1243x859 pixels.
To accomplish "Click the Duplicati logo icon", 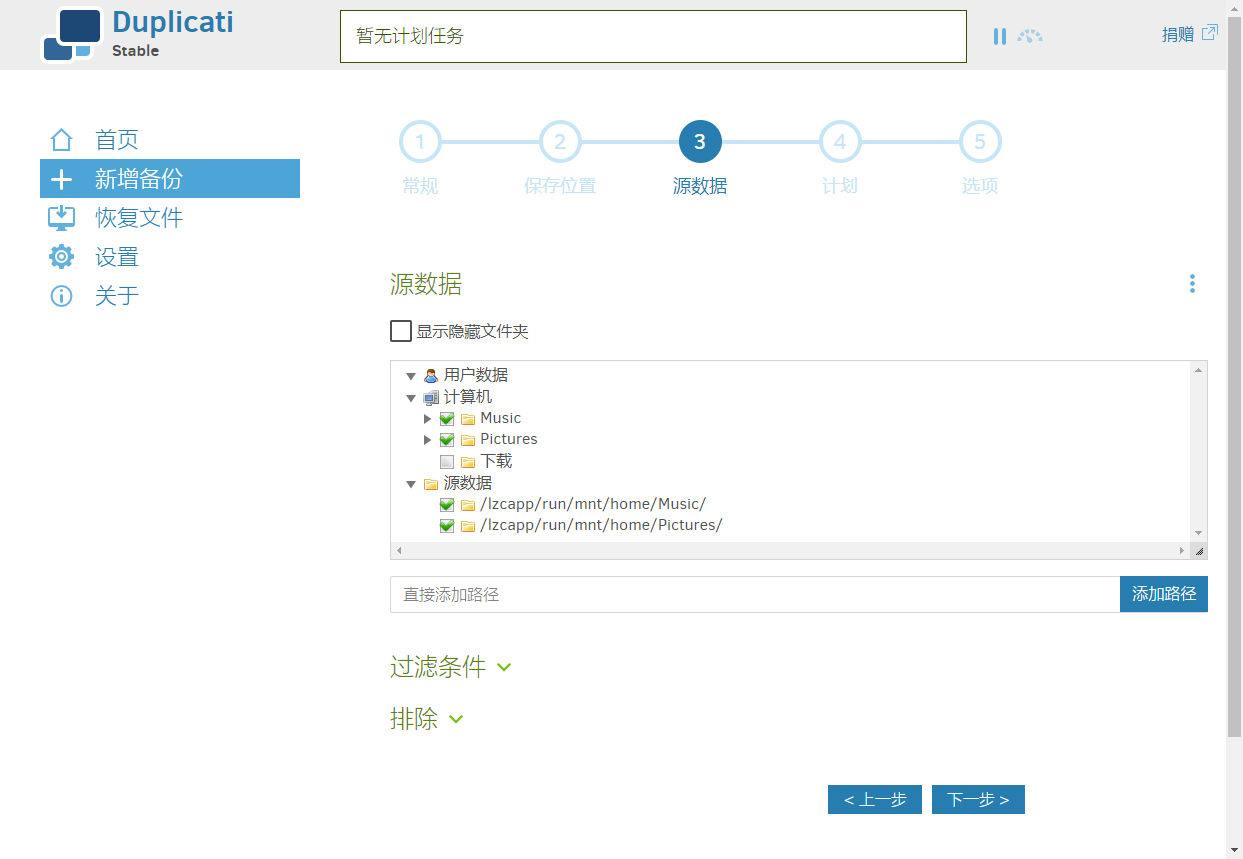I will 72,35.
